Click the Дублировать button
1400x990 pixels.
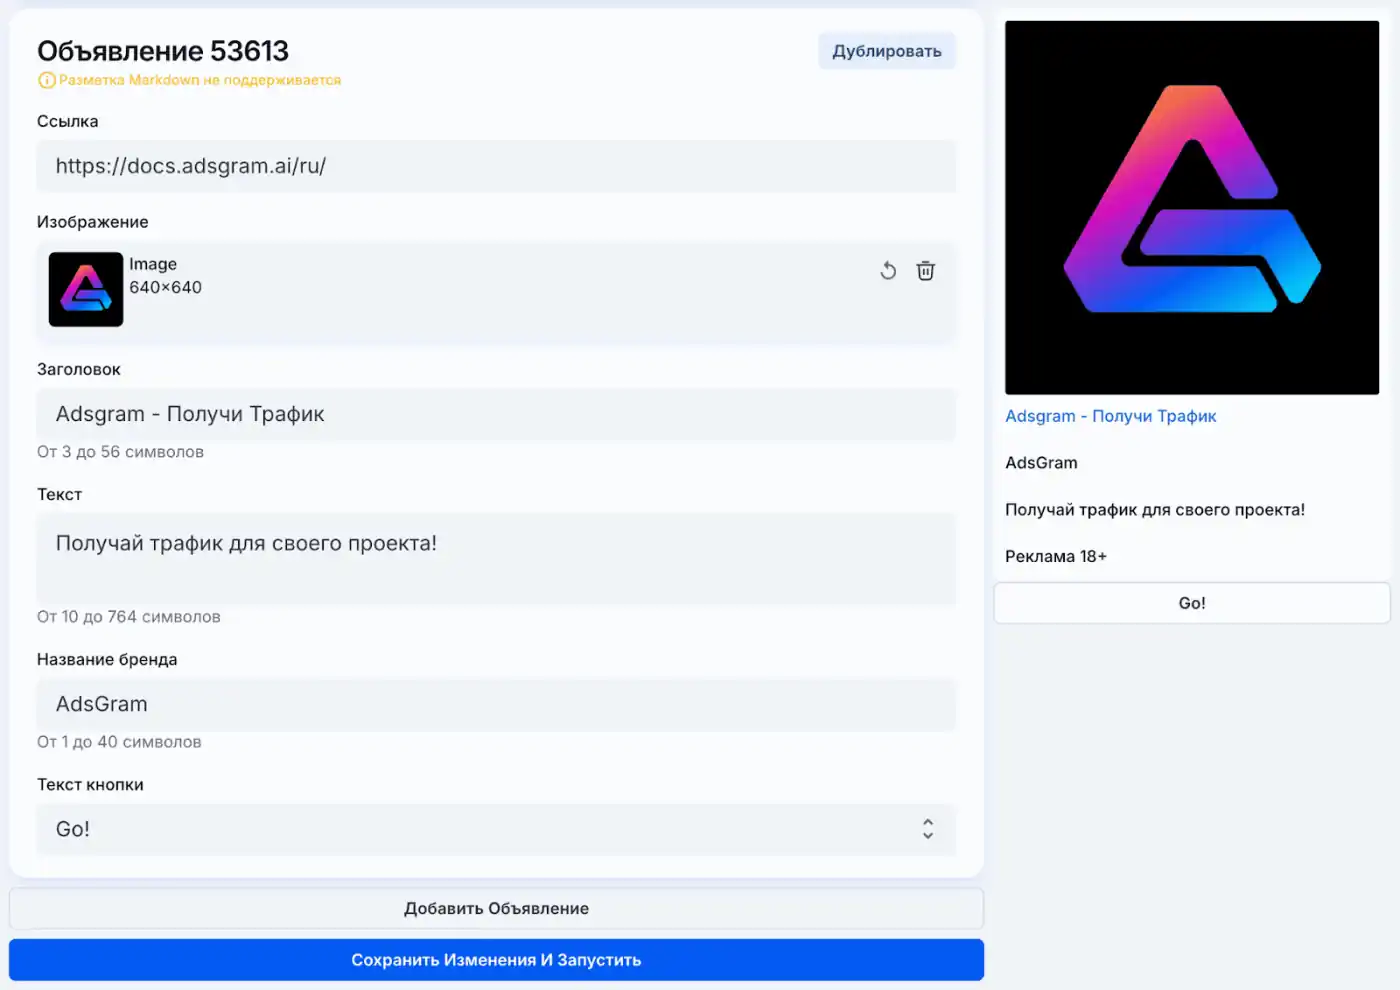[x=887, y=51]
